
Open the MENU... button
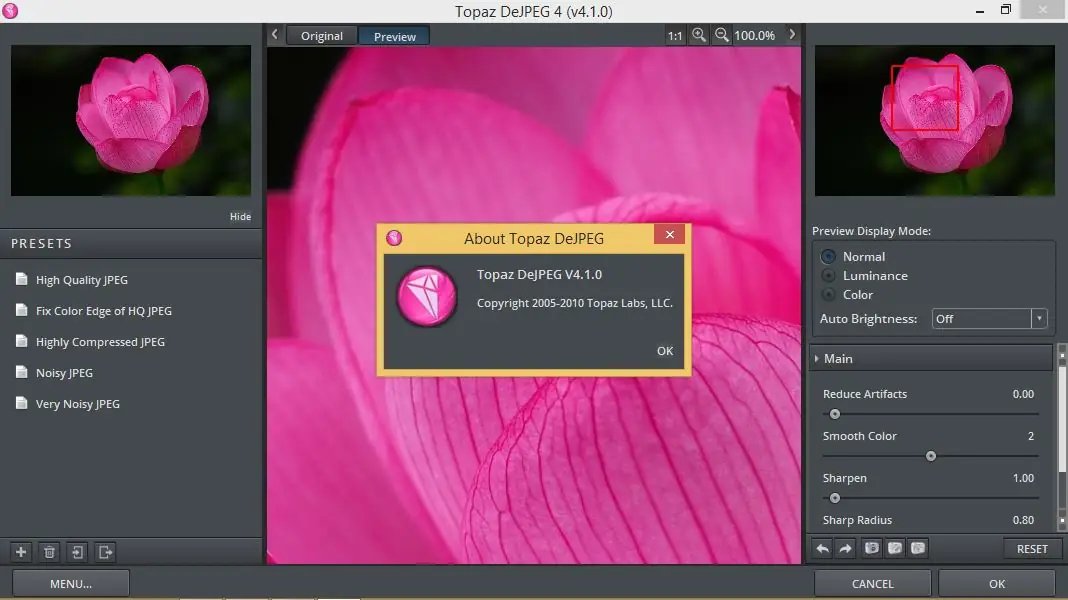(x=71, y=584)
